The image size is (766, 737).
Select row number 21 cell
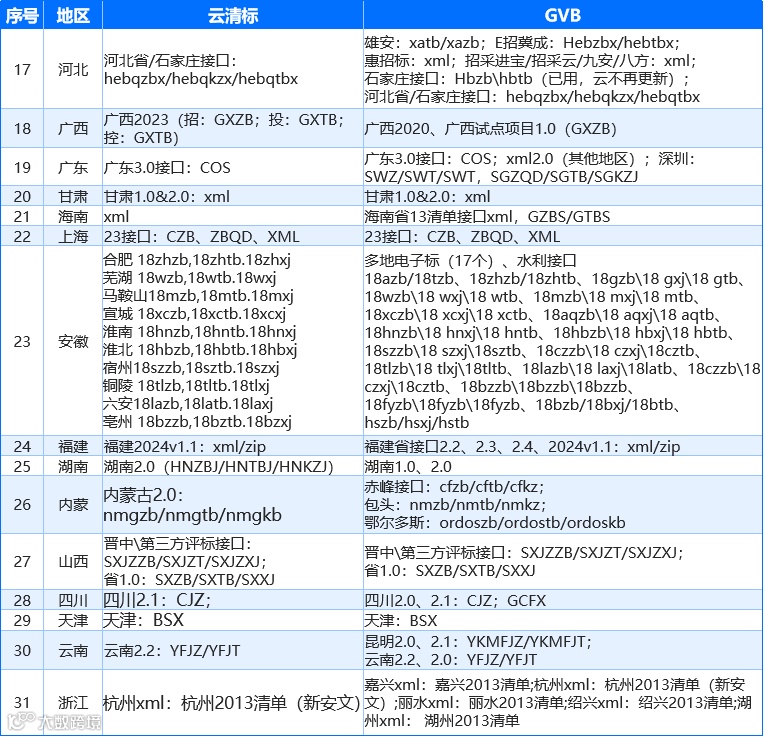[x=22, y=216]
